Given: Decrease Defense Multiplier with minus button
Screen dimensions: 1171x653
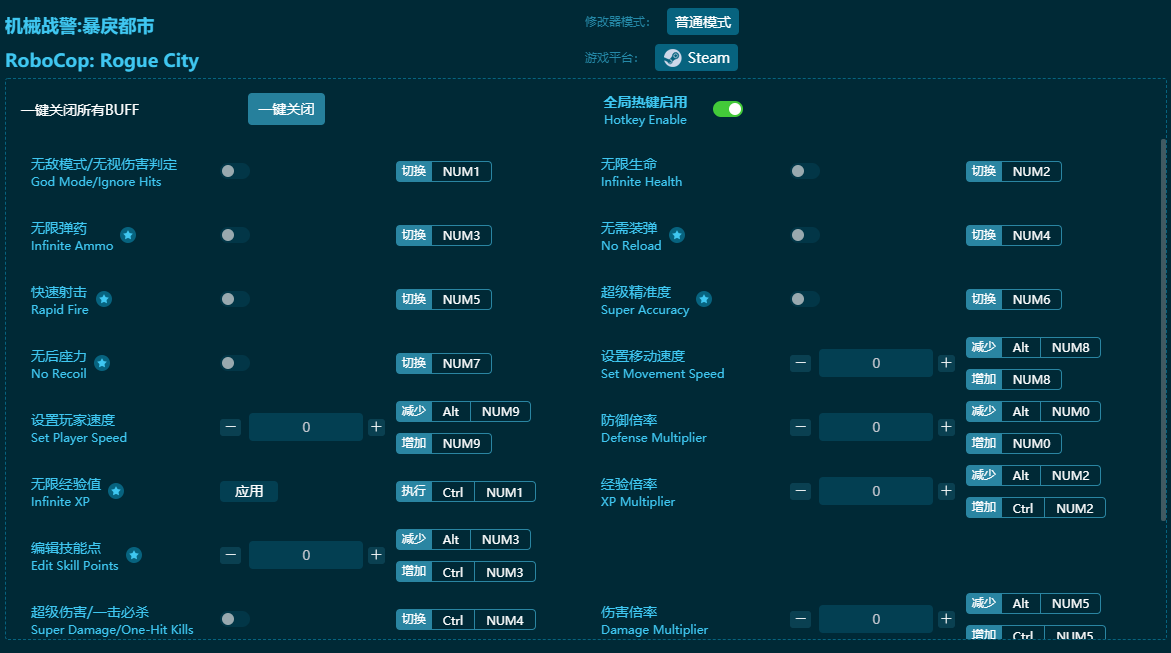Looking at the screenshot, I should [x=800, y=427].
